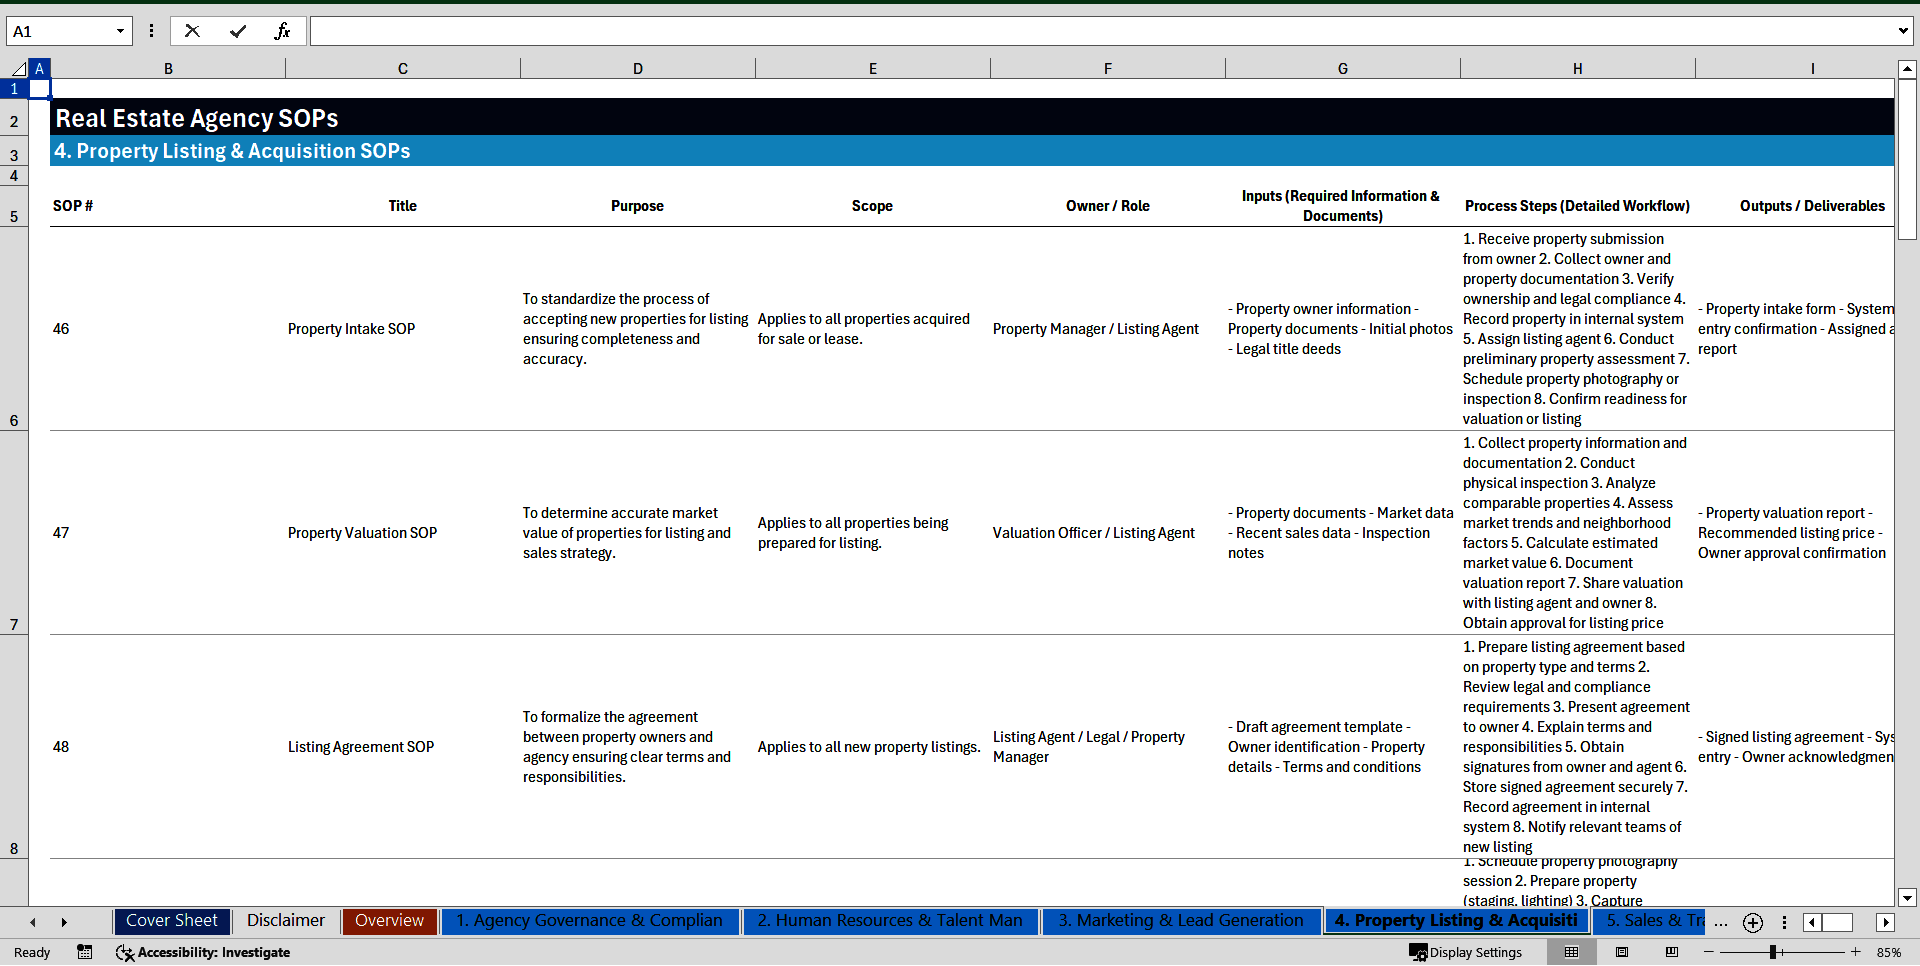The image size is (1920, 966).
Task: Click the macro recording status icon
Action: tap(85, 952)
